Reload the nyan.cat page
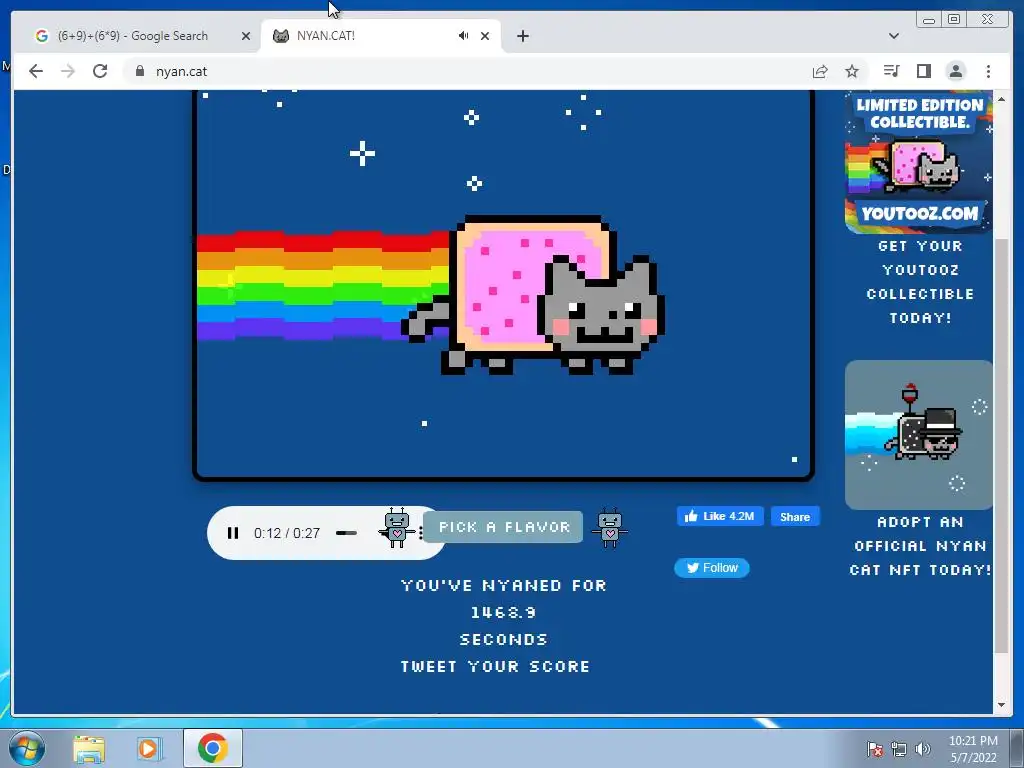 pos(100,71)
